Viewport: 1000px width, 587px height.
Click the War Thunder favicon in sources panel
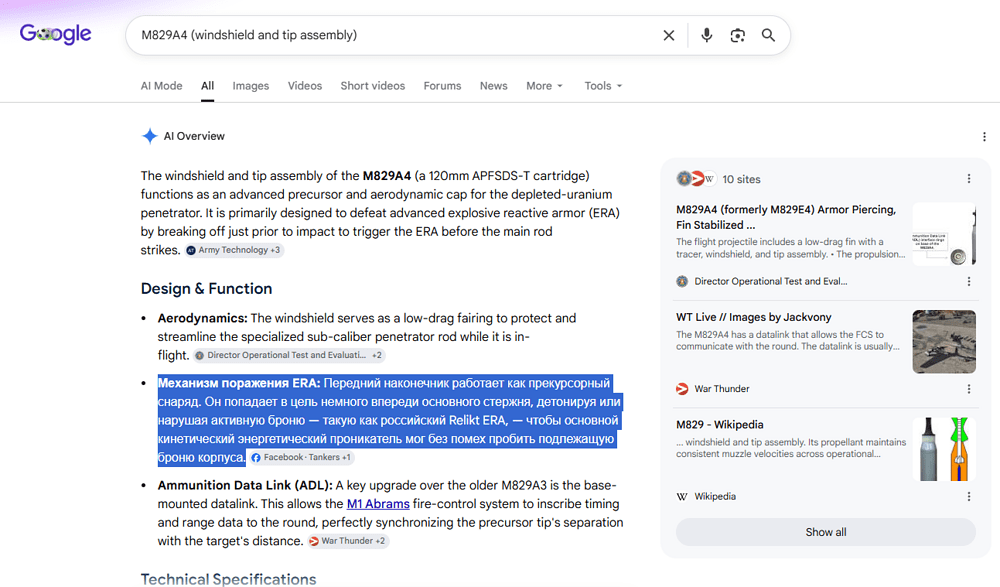(x=682, y=389)
